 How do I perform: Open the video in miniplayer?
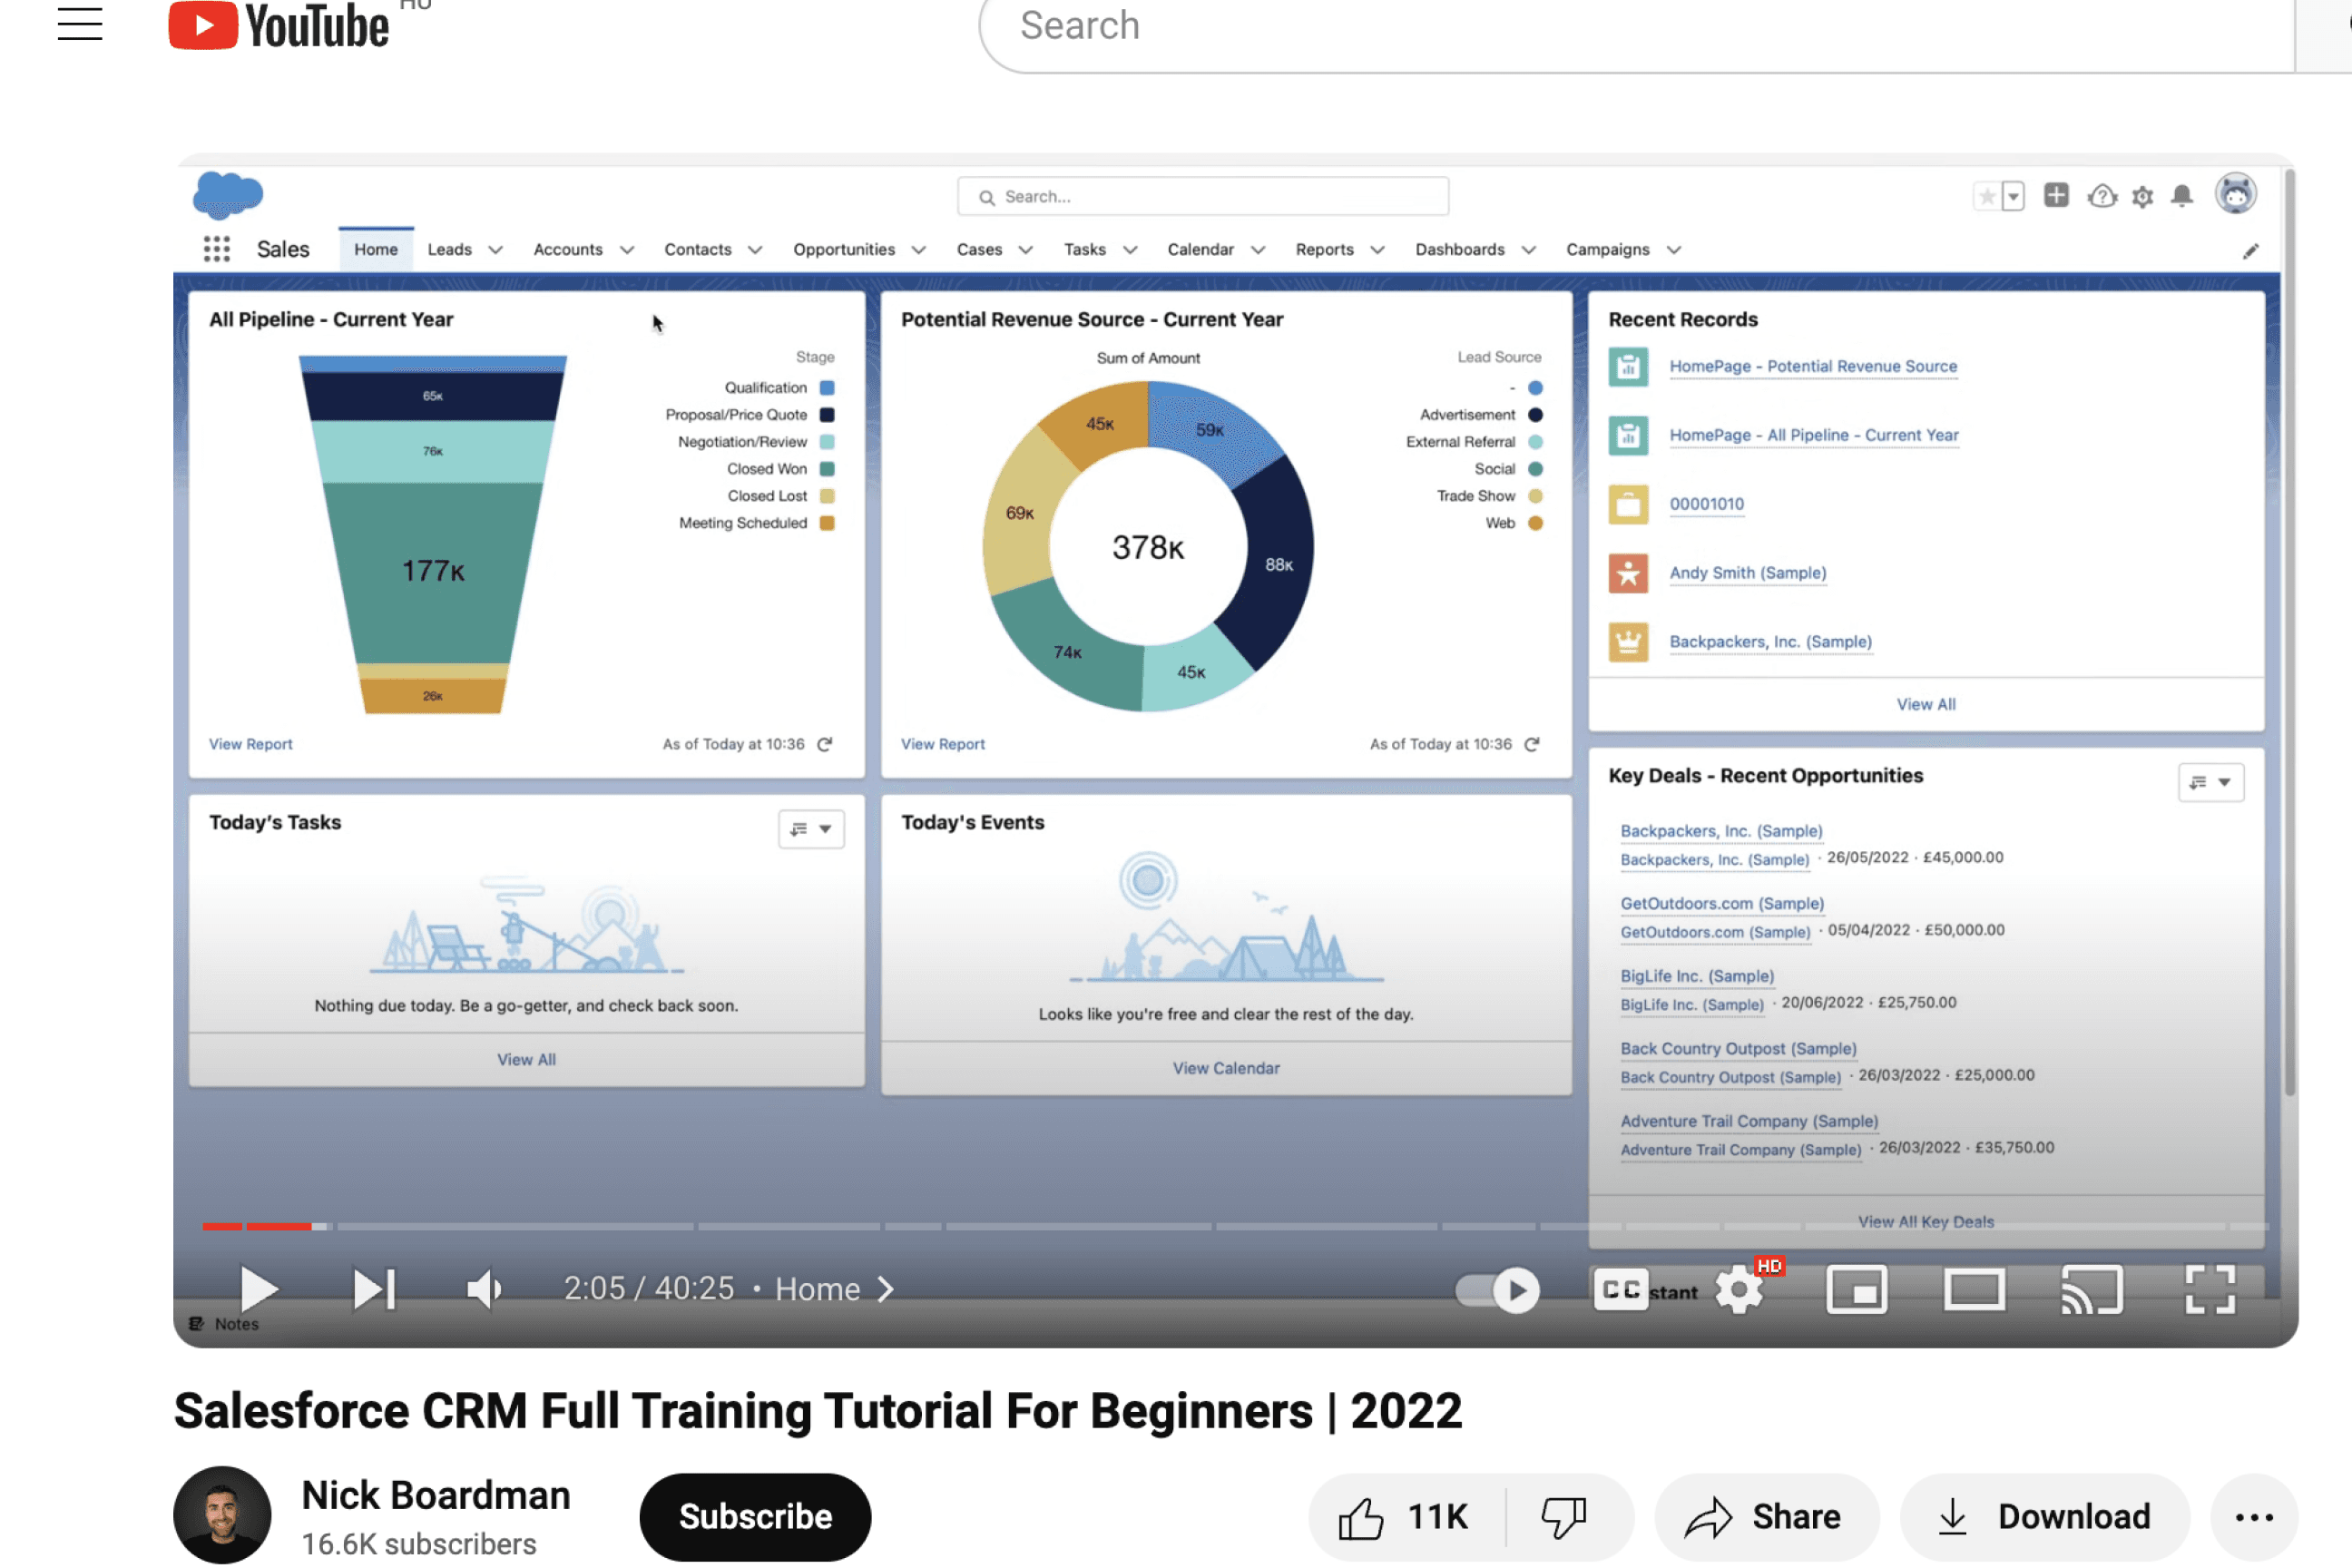[1857, 1289]
